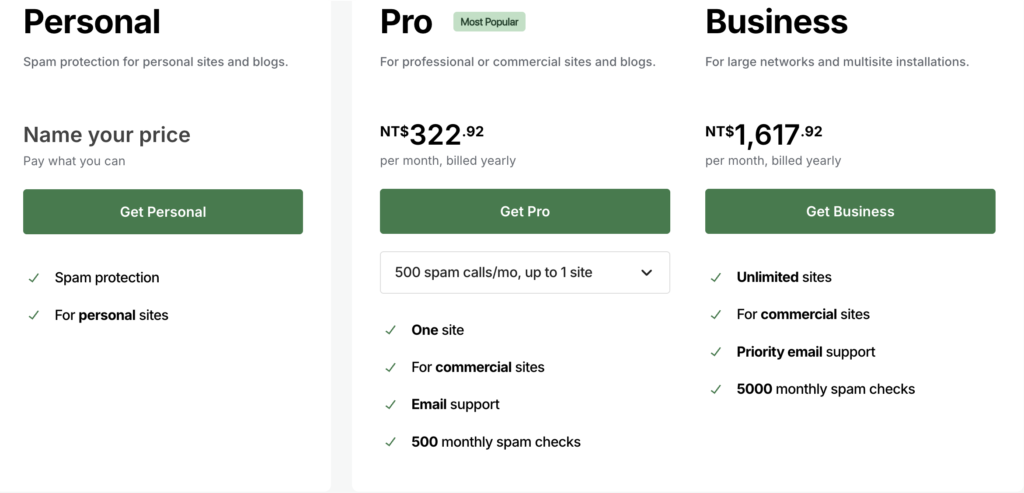
Task: Click the Most Popular badge
Action: (x=489, y=22)
